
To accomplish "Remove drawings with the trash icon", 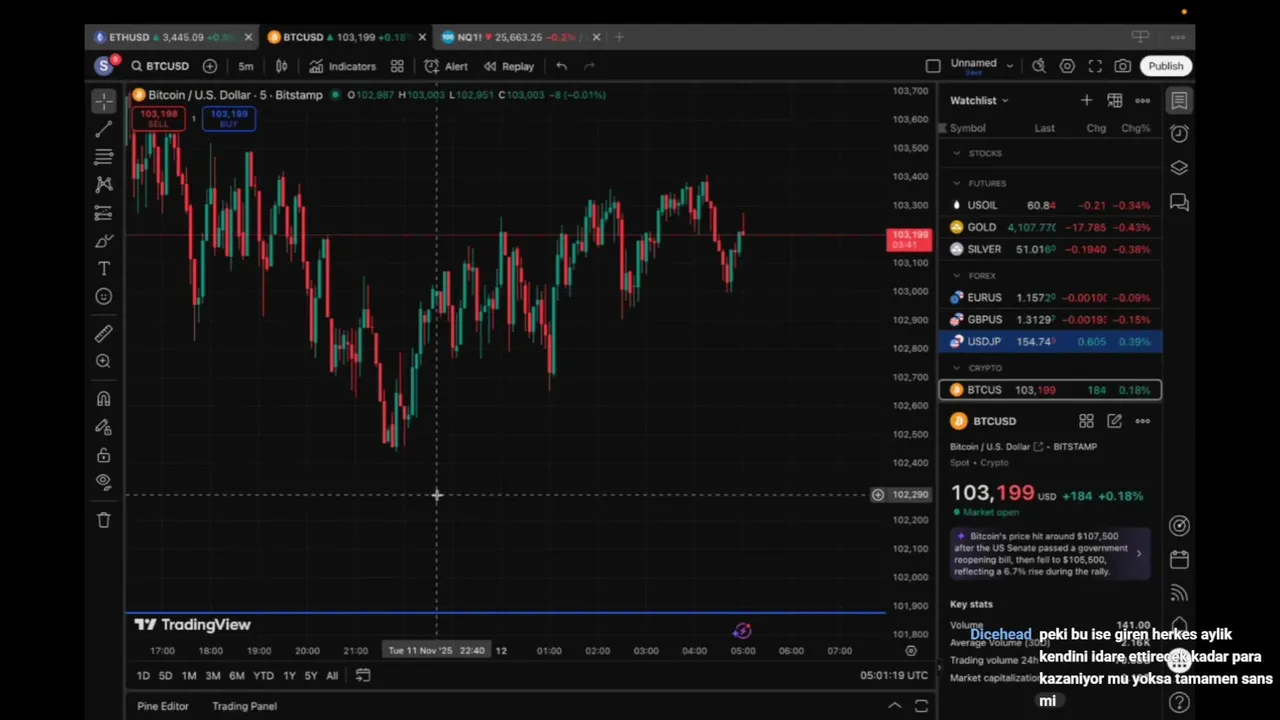I will 104,520.
